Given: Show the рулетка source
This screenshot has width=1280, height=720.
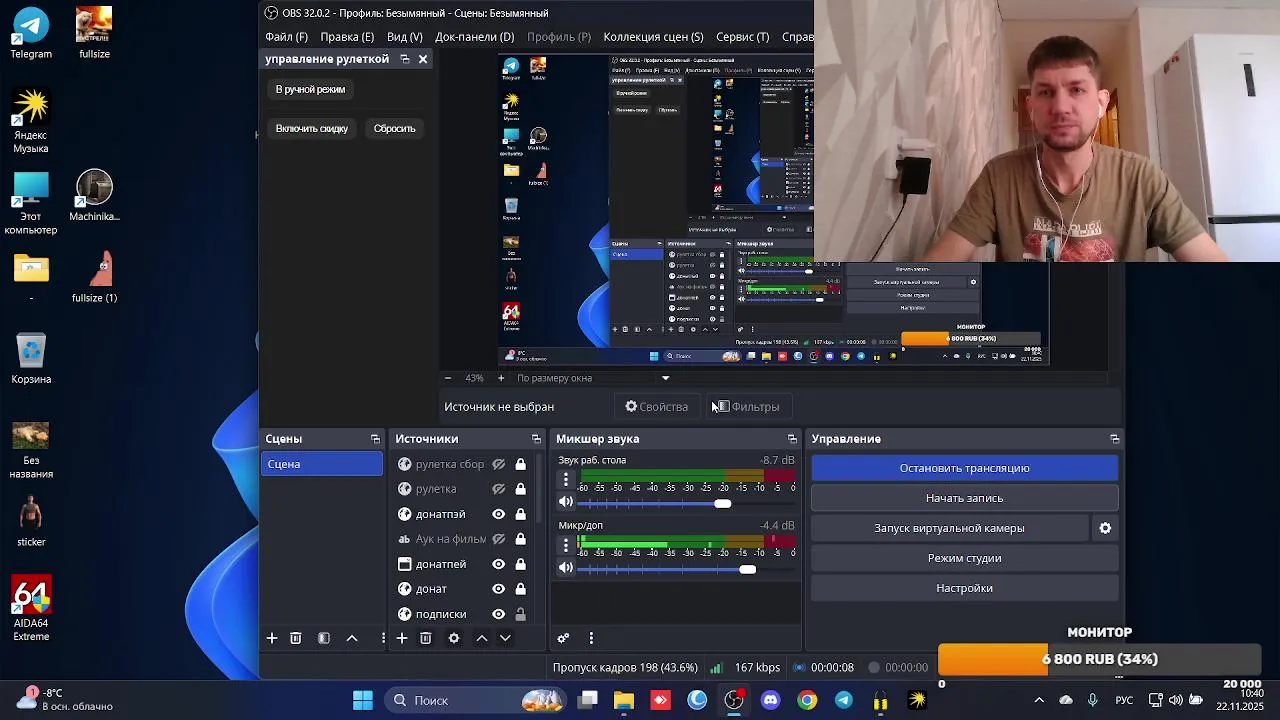Looking at the screenshot, I should [x=498, y=489].
